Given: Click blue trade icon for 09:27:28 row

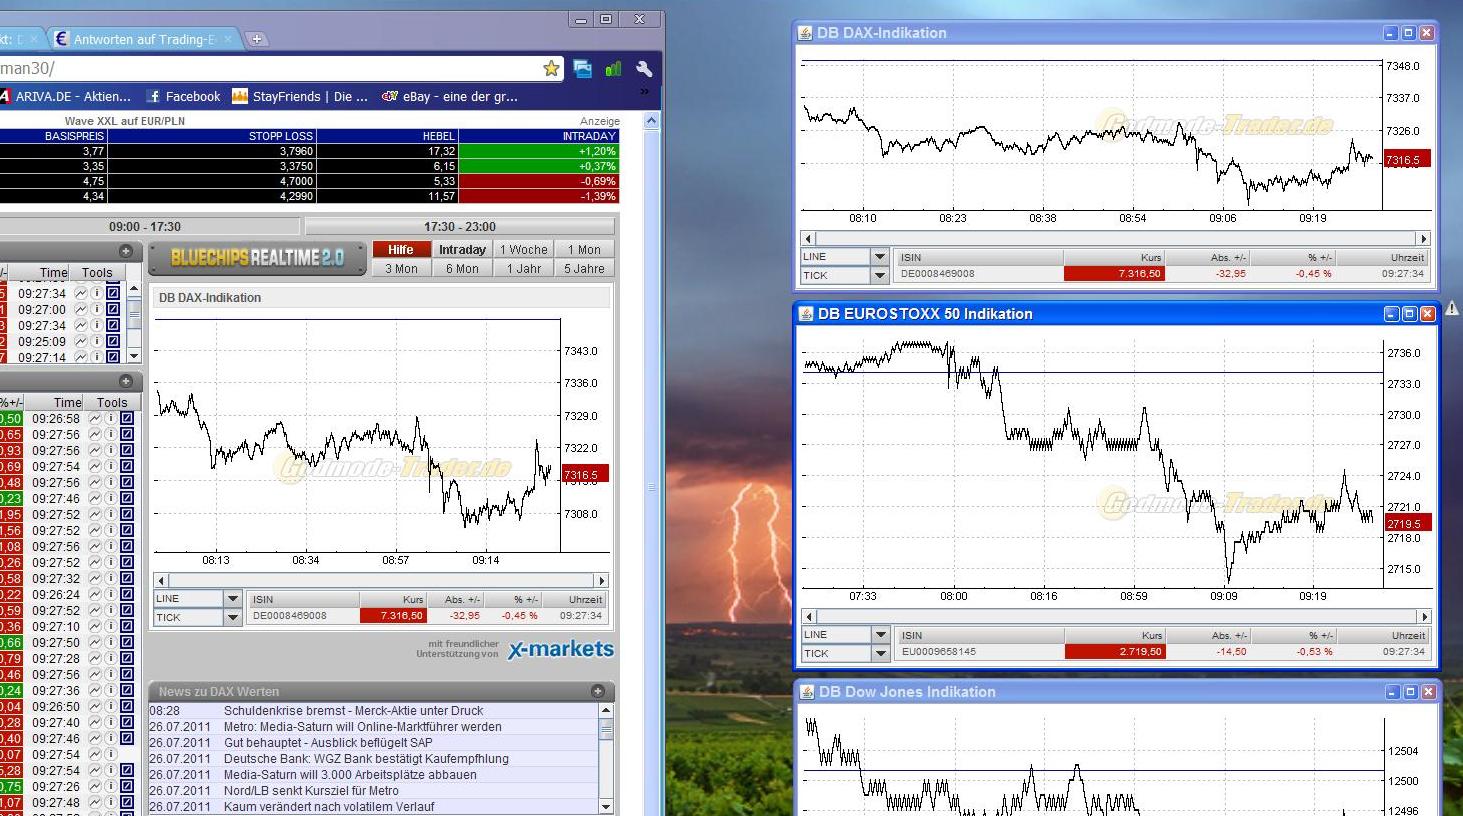Looking at the screenshot, I should [x=127, y=659].
